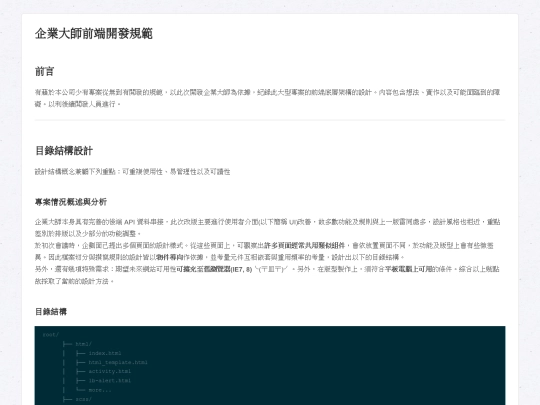Click html_template.html in the directory tree
The image size is (540, 405).
[x=118, y=362]
